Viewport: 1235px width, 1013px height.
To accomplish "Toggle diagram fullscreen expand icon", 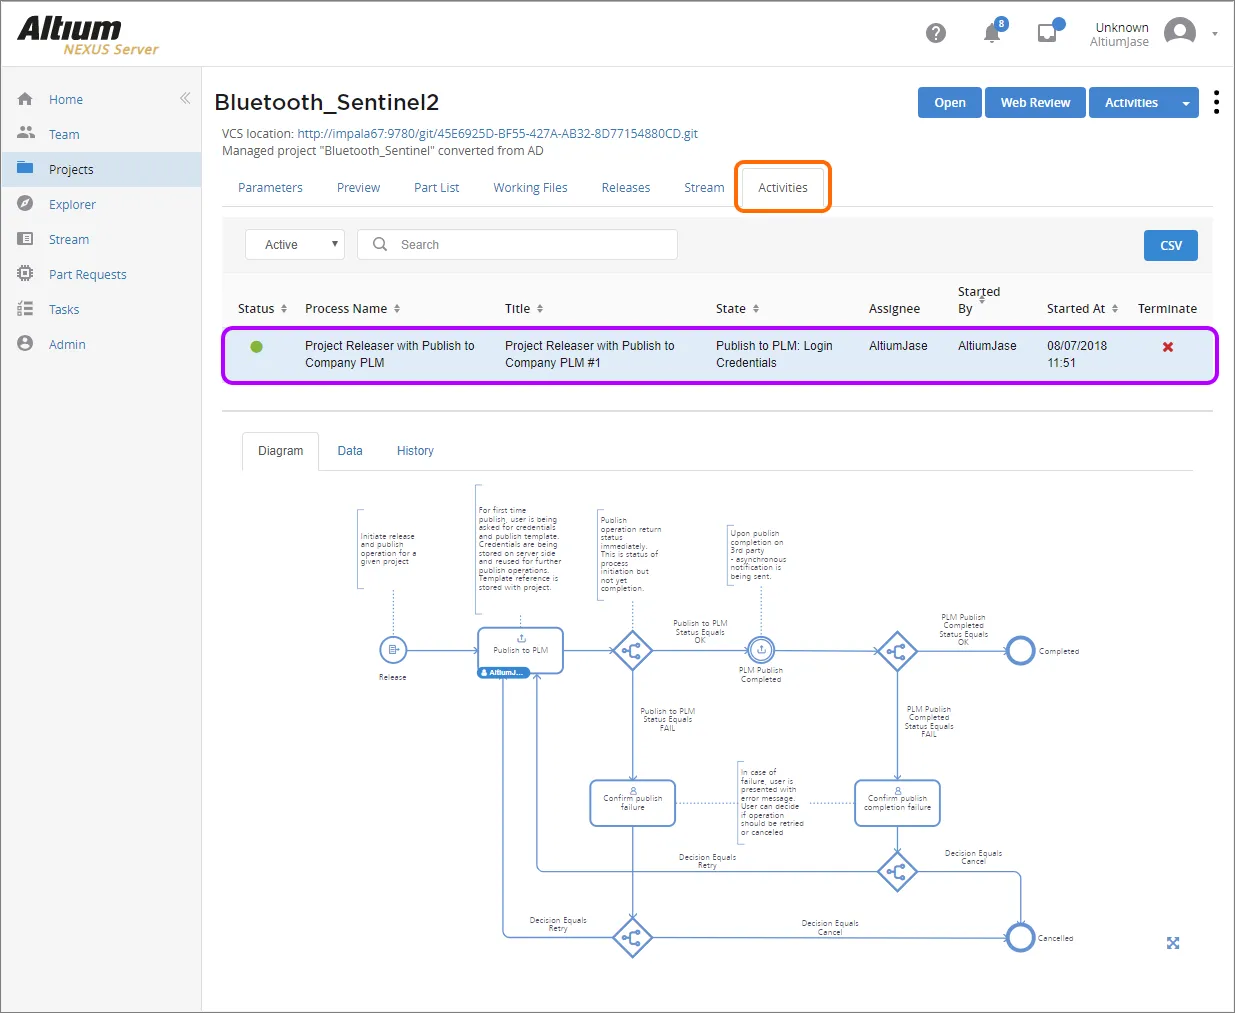I will click(1173, 943).
